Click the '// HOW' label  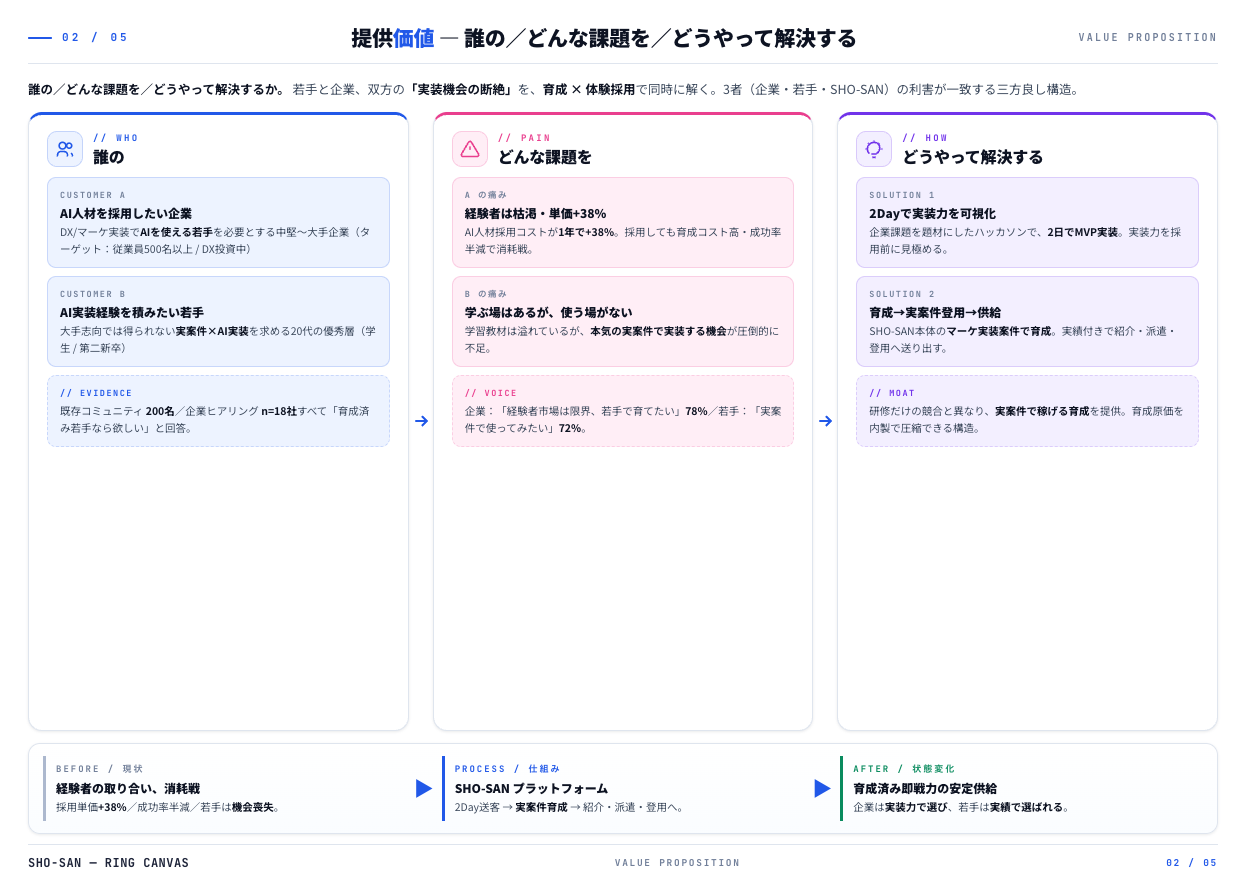tap(925, 138)
